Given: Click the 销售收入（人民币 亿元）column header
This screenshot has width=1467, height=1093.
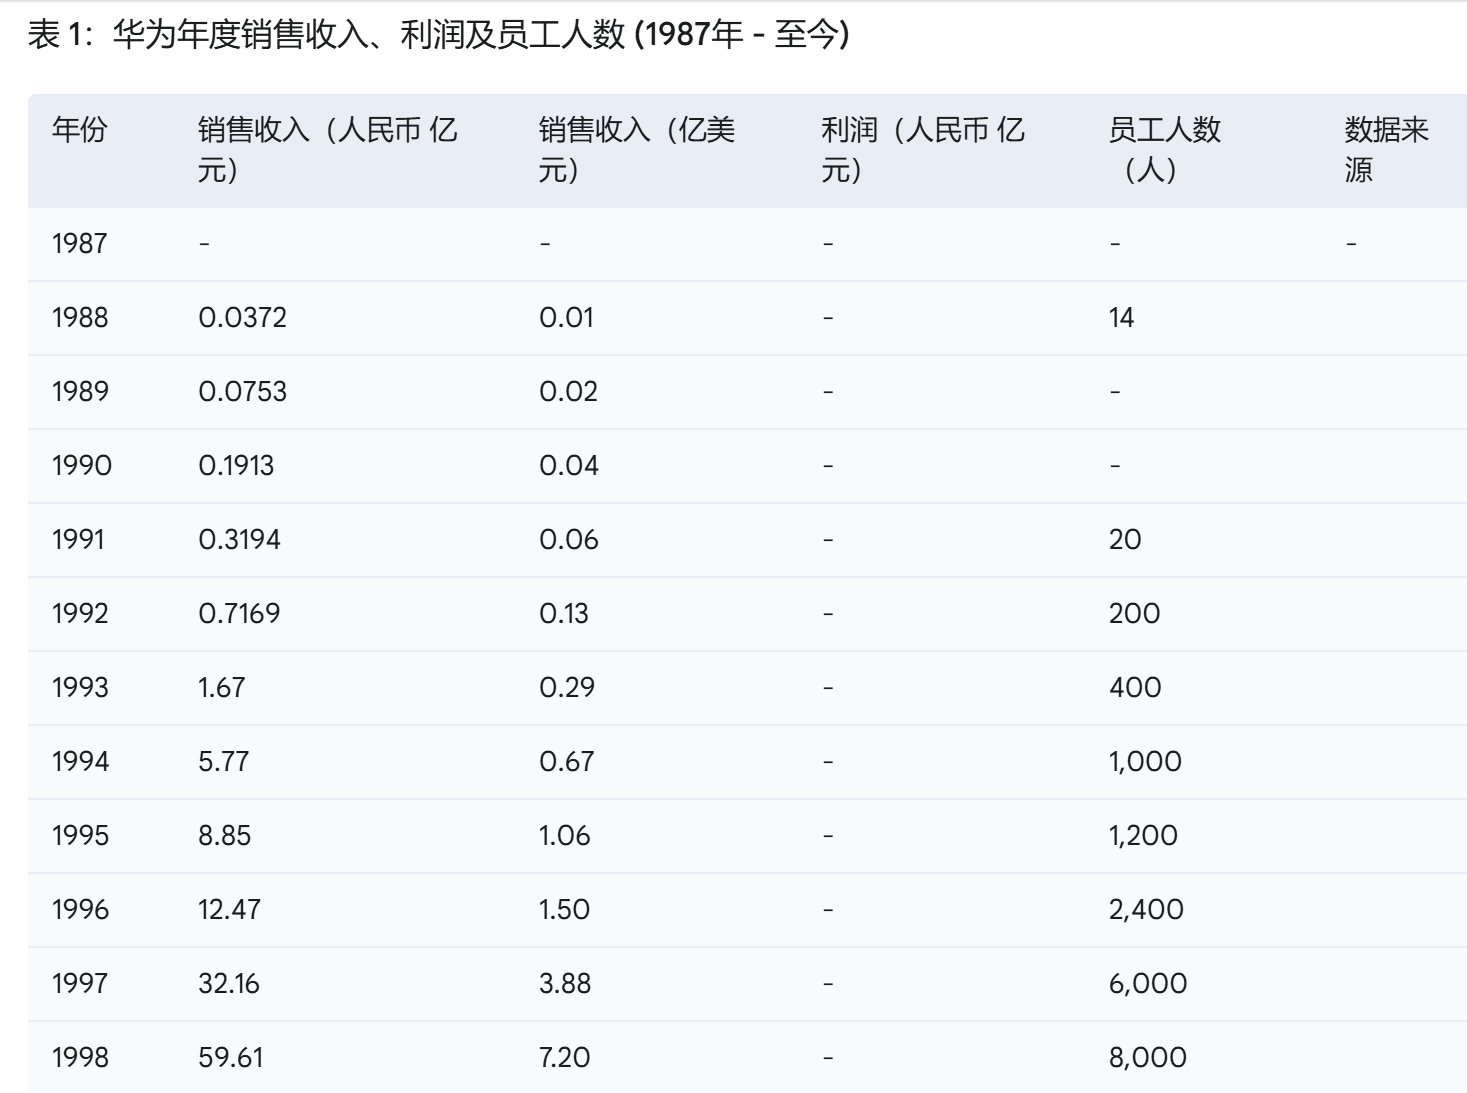Looking at the screenshot, I should point(327,149).
